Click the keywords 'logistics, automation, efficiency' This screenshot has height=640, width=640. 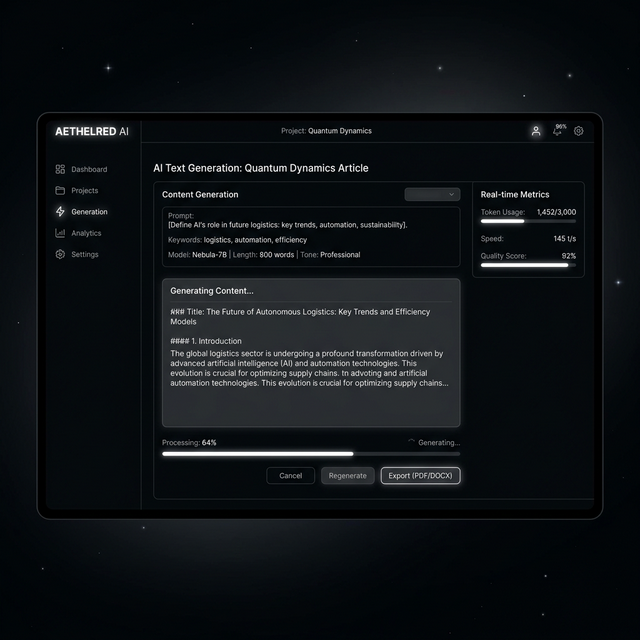pos(255,240)
